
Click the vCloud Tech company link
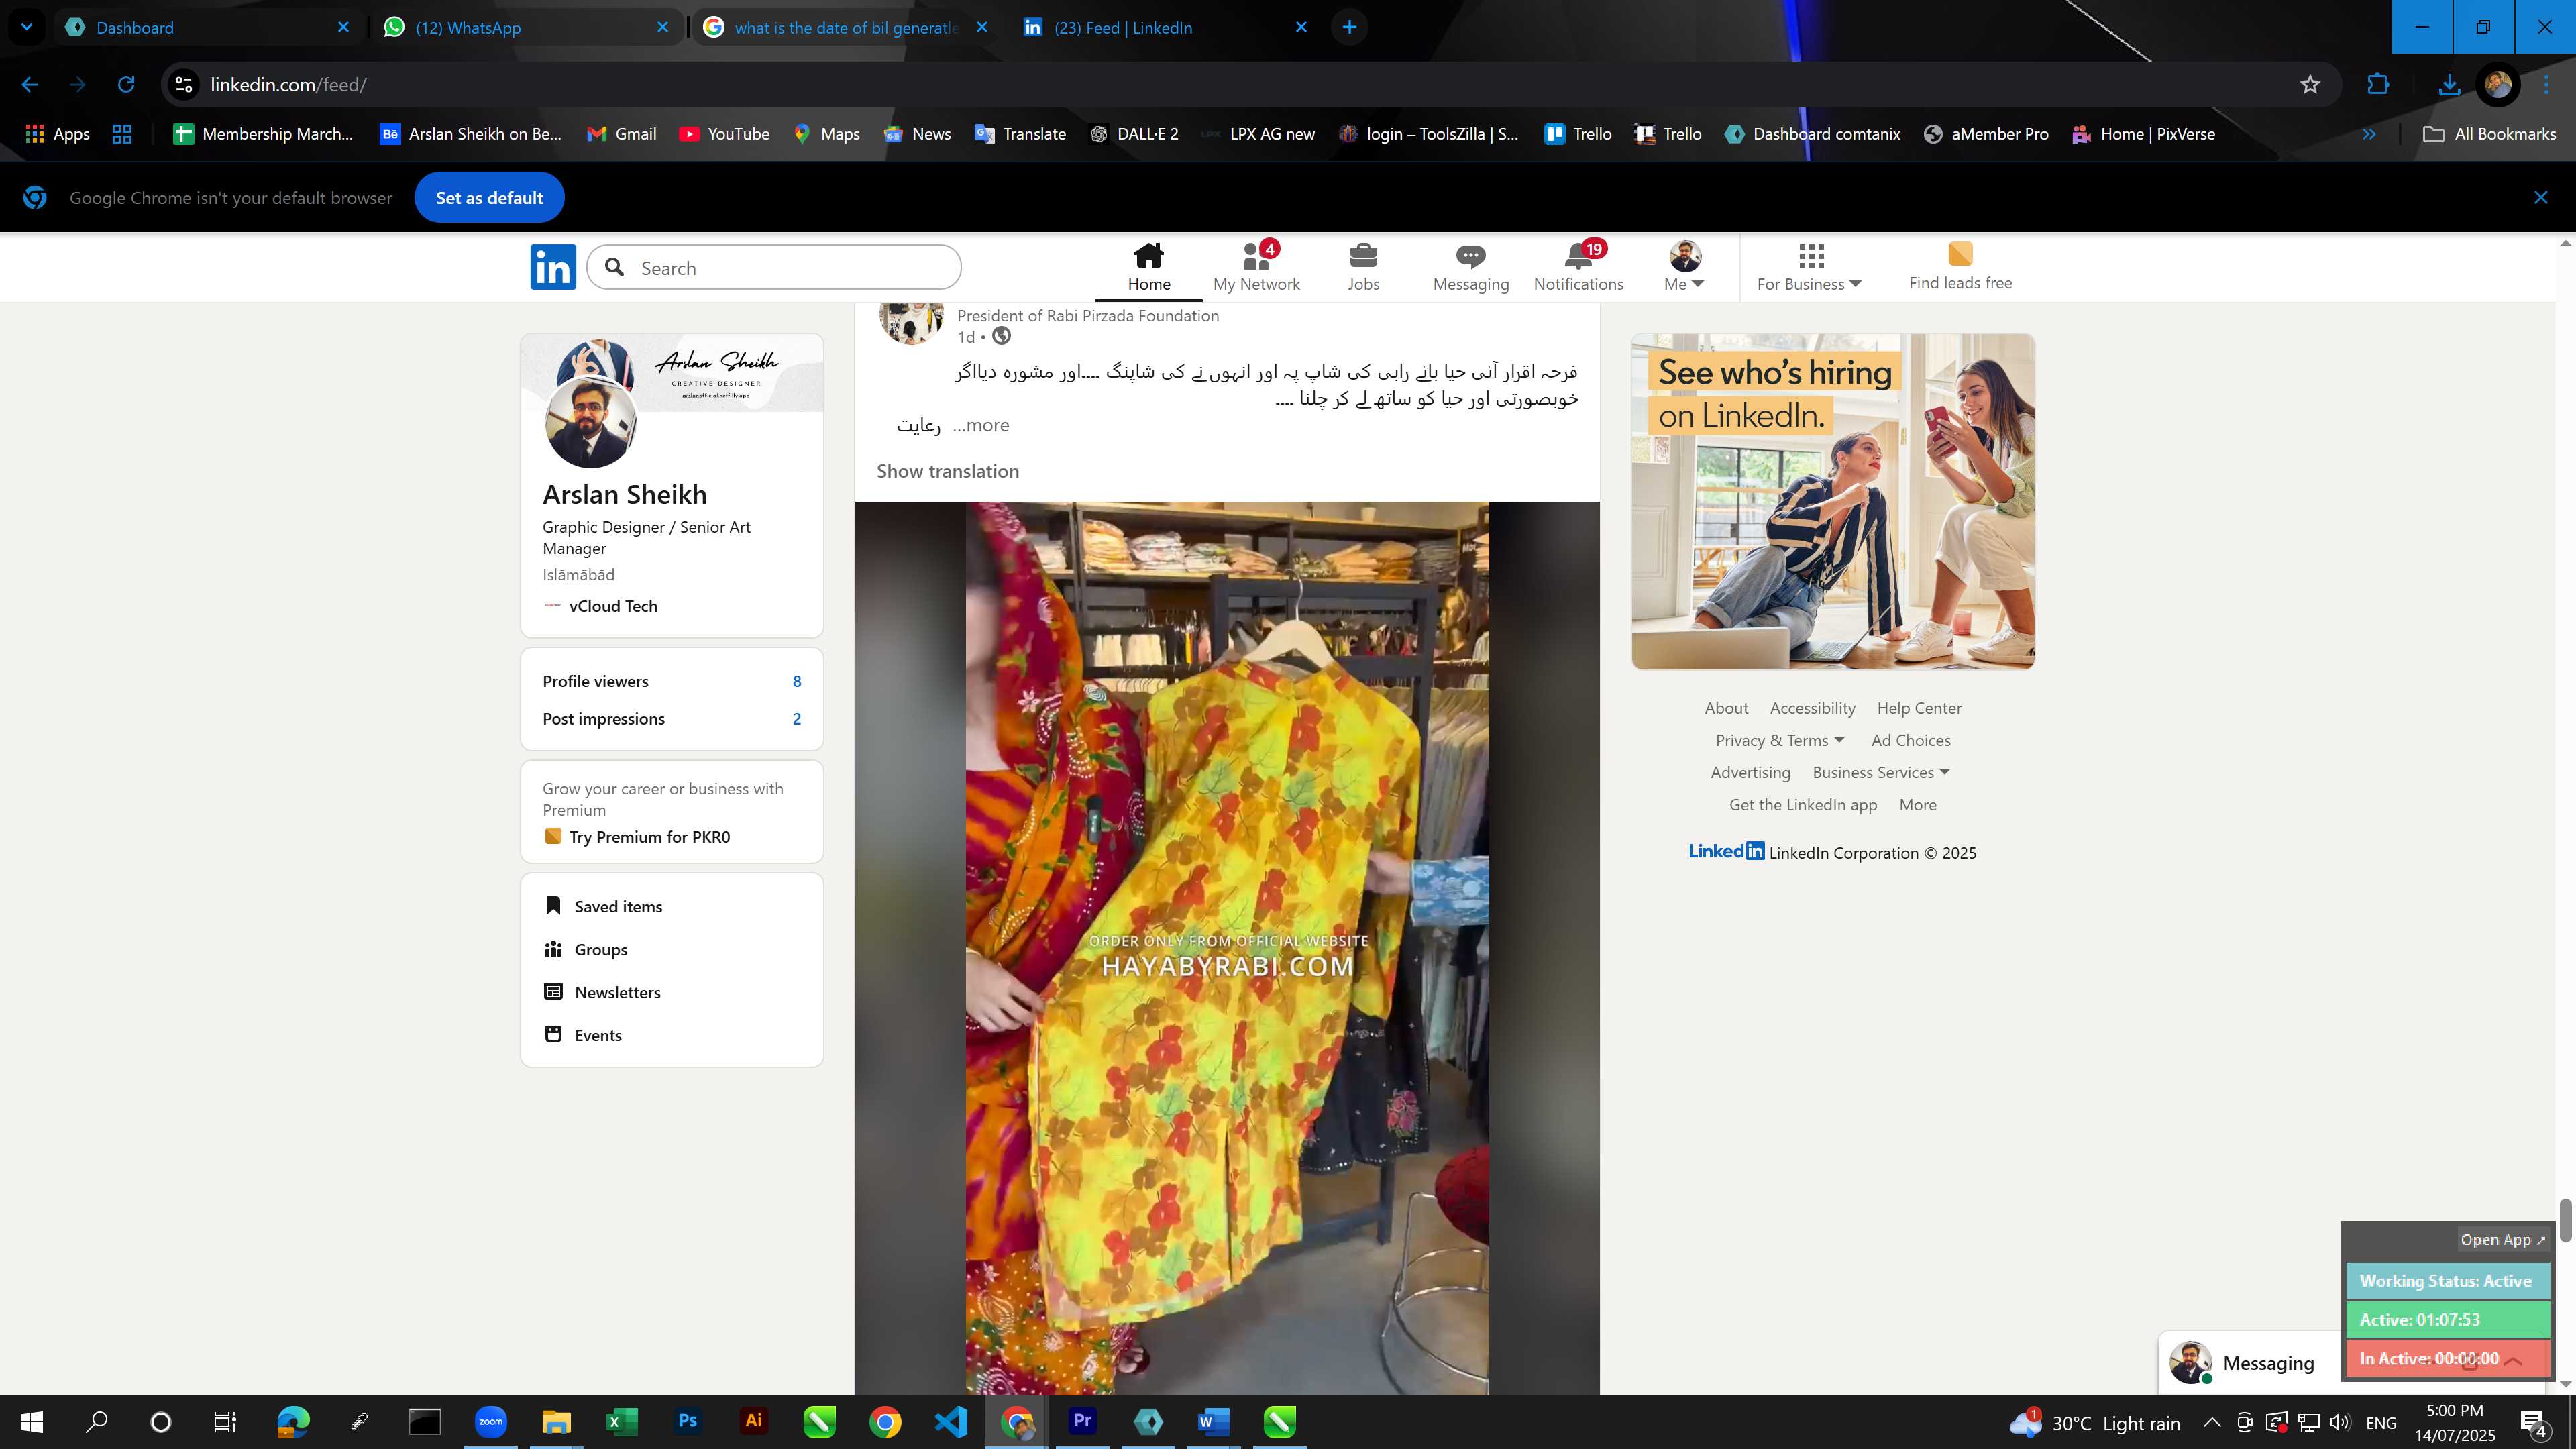tap(613, 606)
